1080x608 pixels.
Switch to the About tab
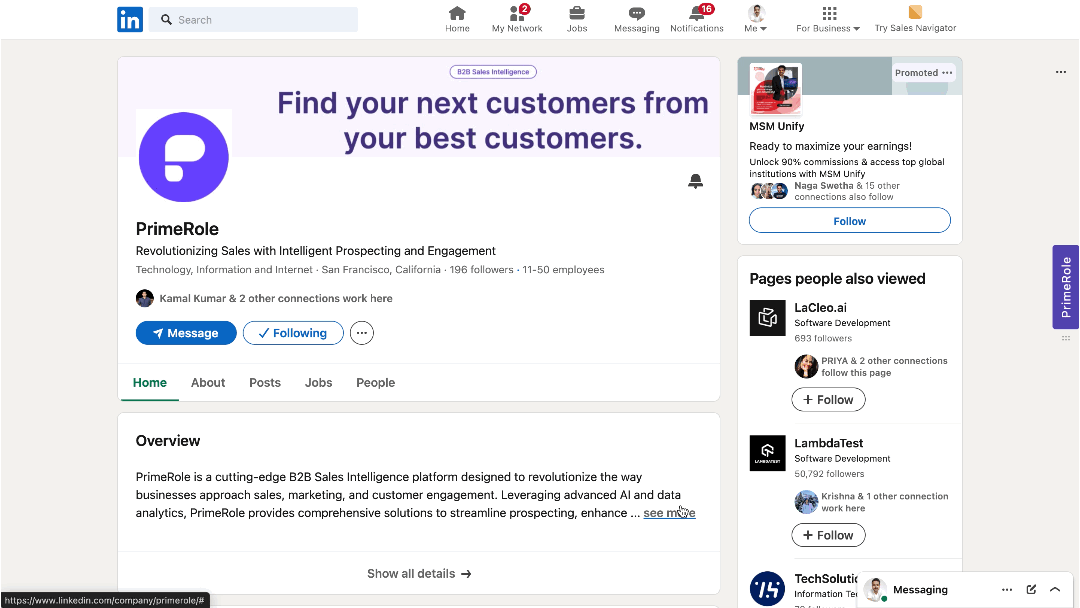[208, 383]
